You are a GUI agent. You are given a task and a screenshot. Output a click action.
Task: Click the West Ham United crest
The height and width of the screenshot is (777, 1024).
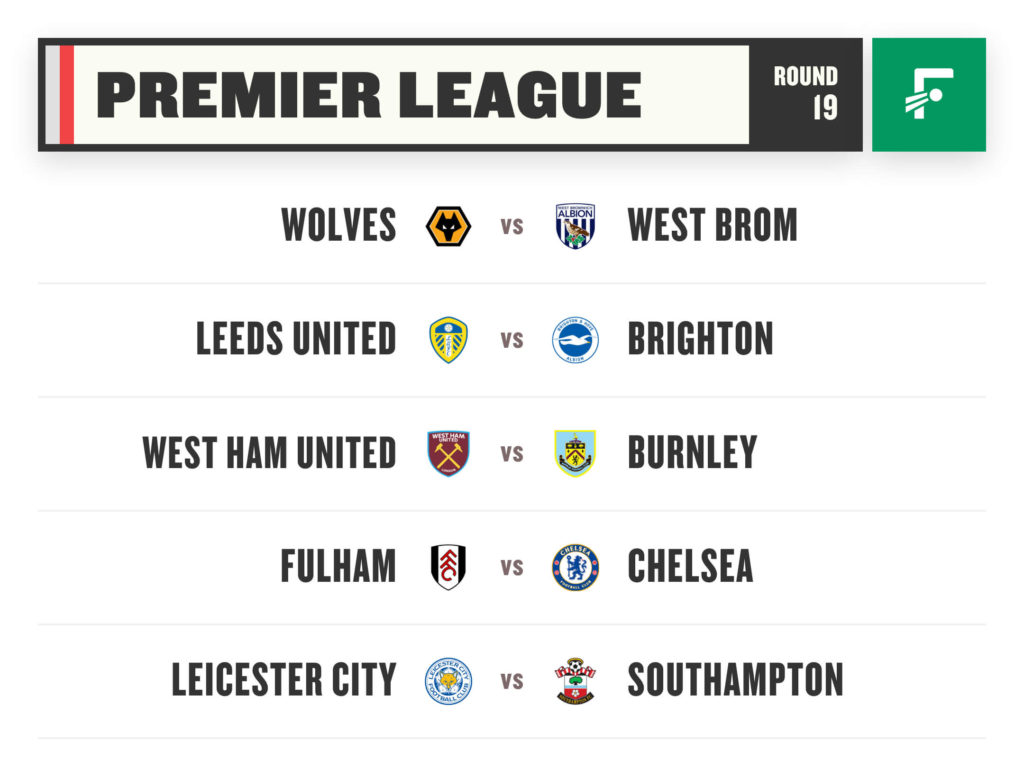coord(448,453)
